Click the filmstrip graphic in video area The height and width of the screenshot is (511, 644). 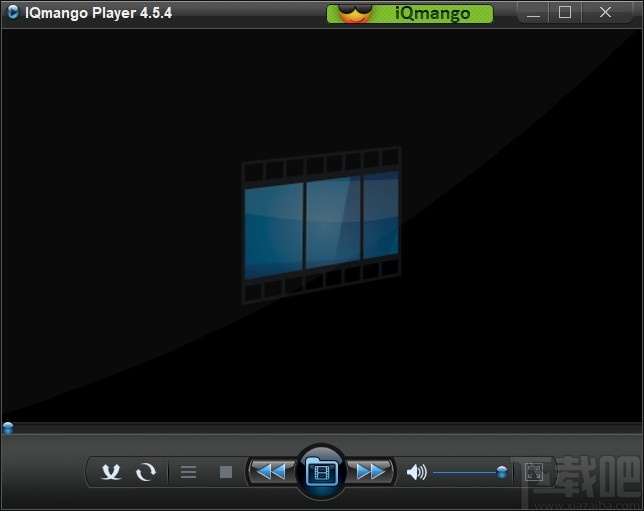point(321,225)
